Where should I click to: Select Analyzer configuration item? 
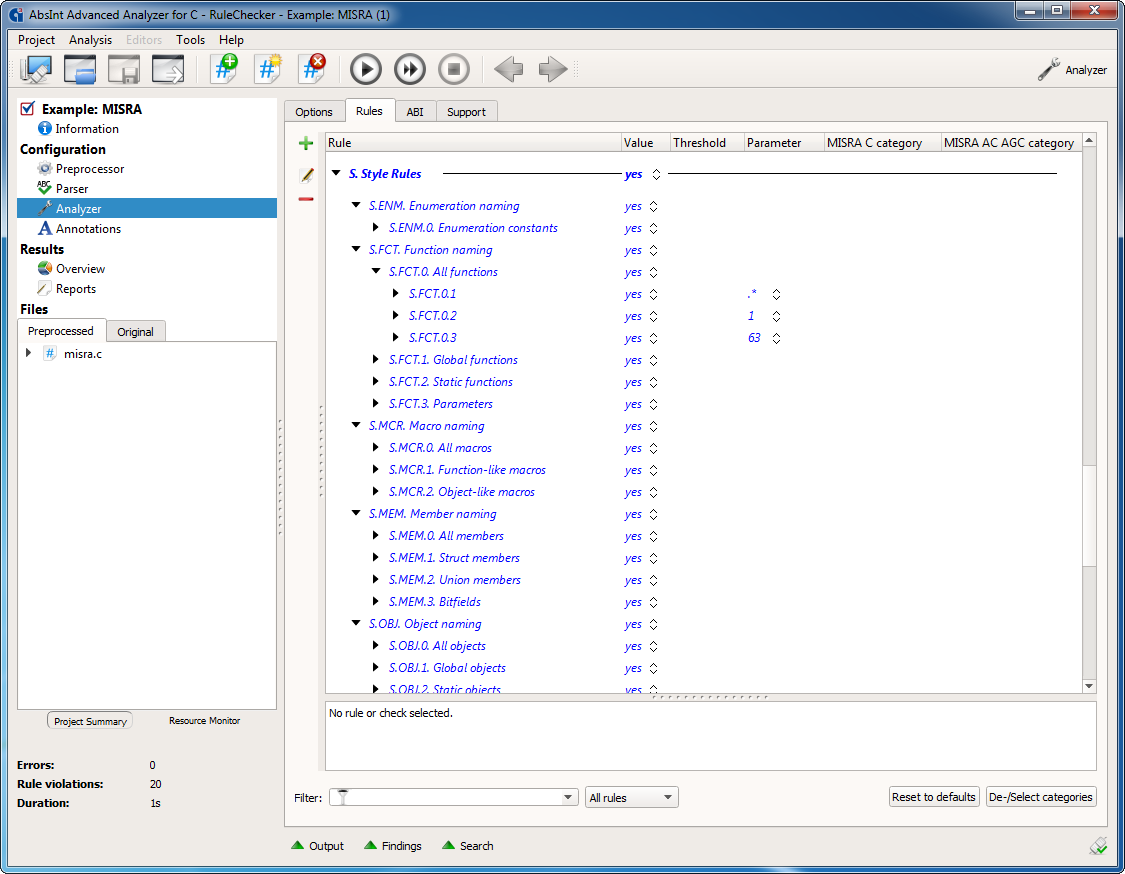[x=147, y=208]
